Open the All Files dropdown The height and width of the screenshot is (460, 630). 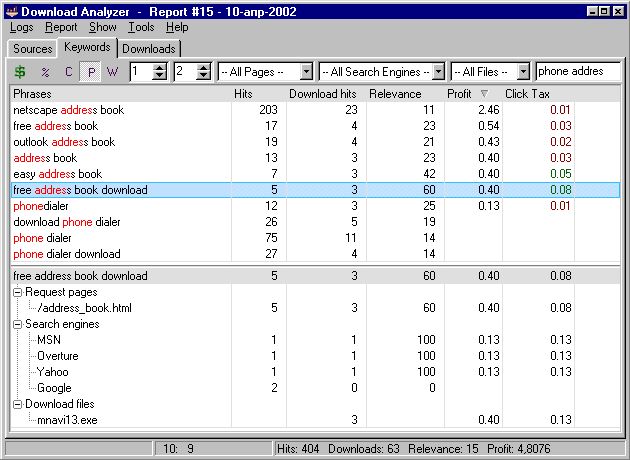(523, 72)
